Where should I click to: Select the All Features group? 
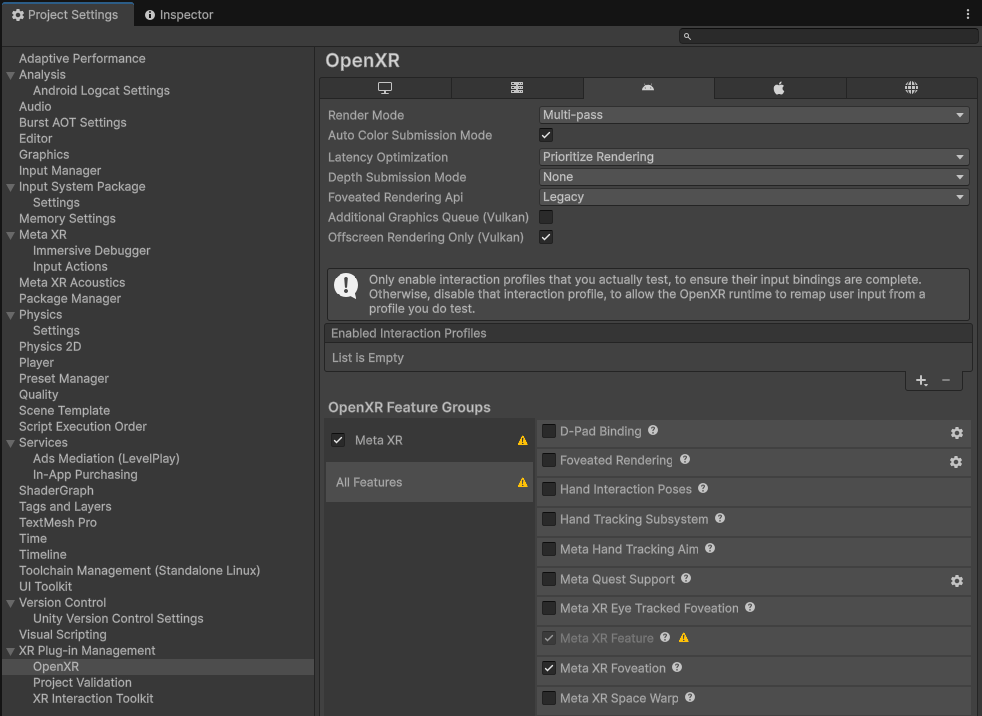(x=429, y=482)
